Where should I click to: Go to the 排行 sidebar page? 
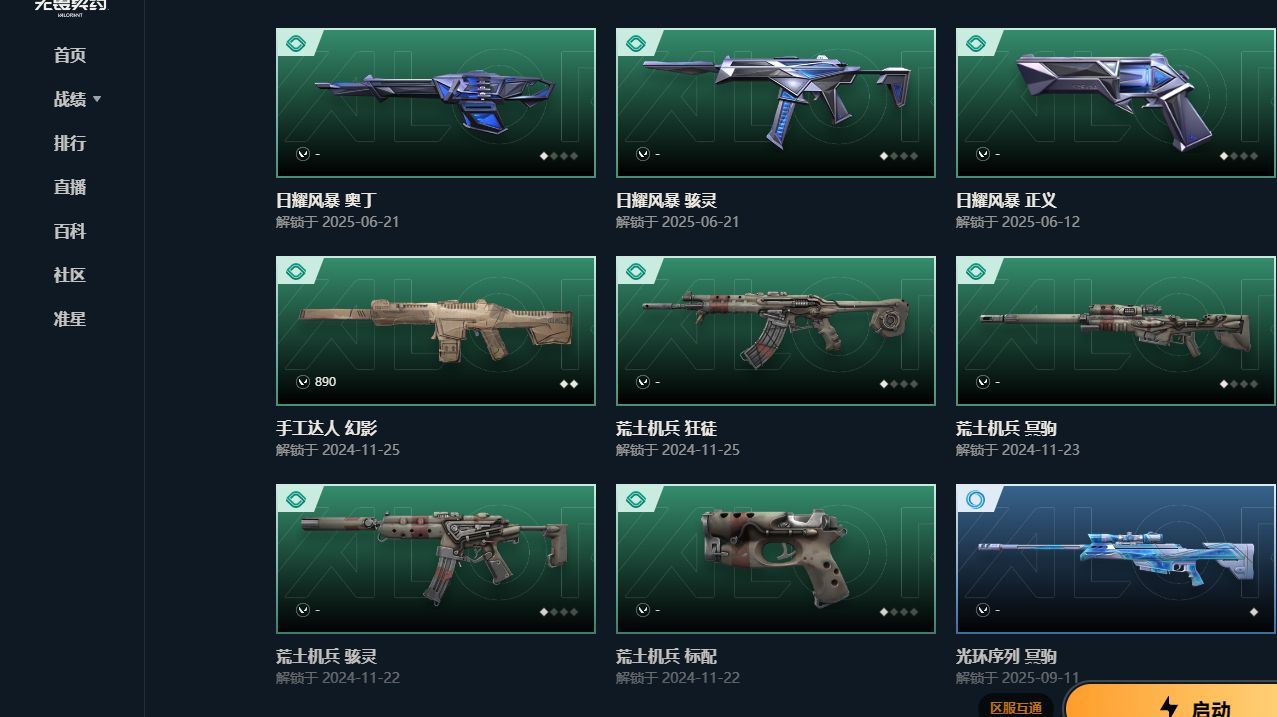[x=70, y=143]
